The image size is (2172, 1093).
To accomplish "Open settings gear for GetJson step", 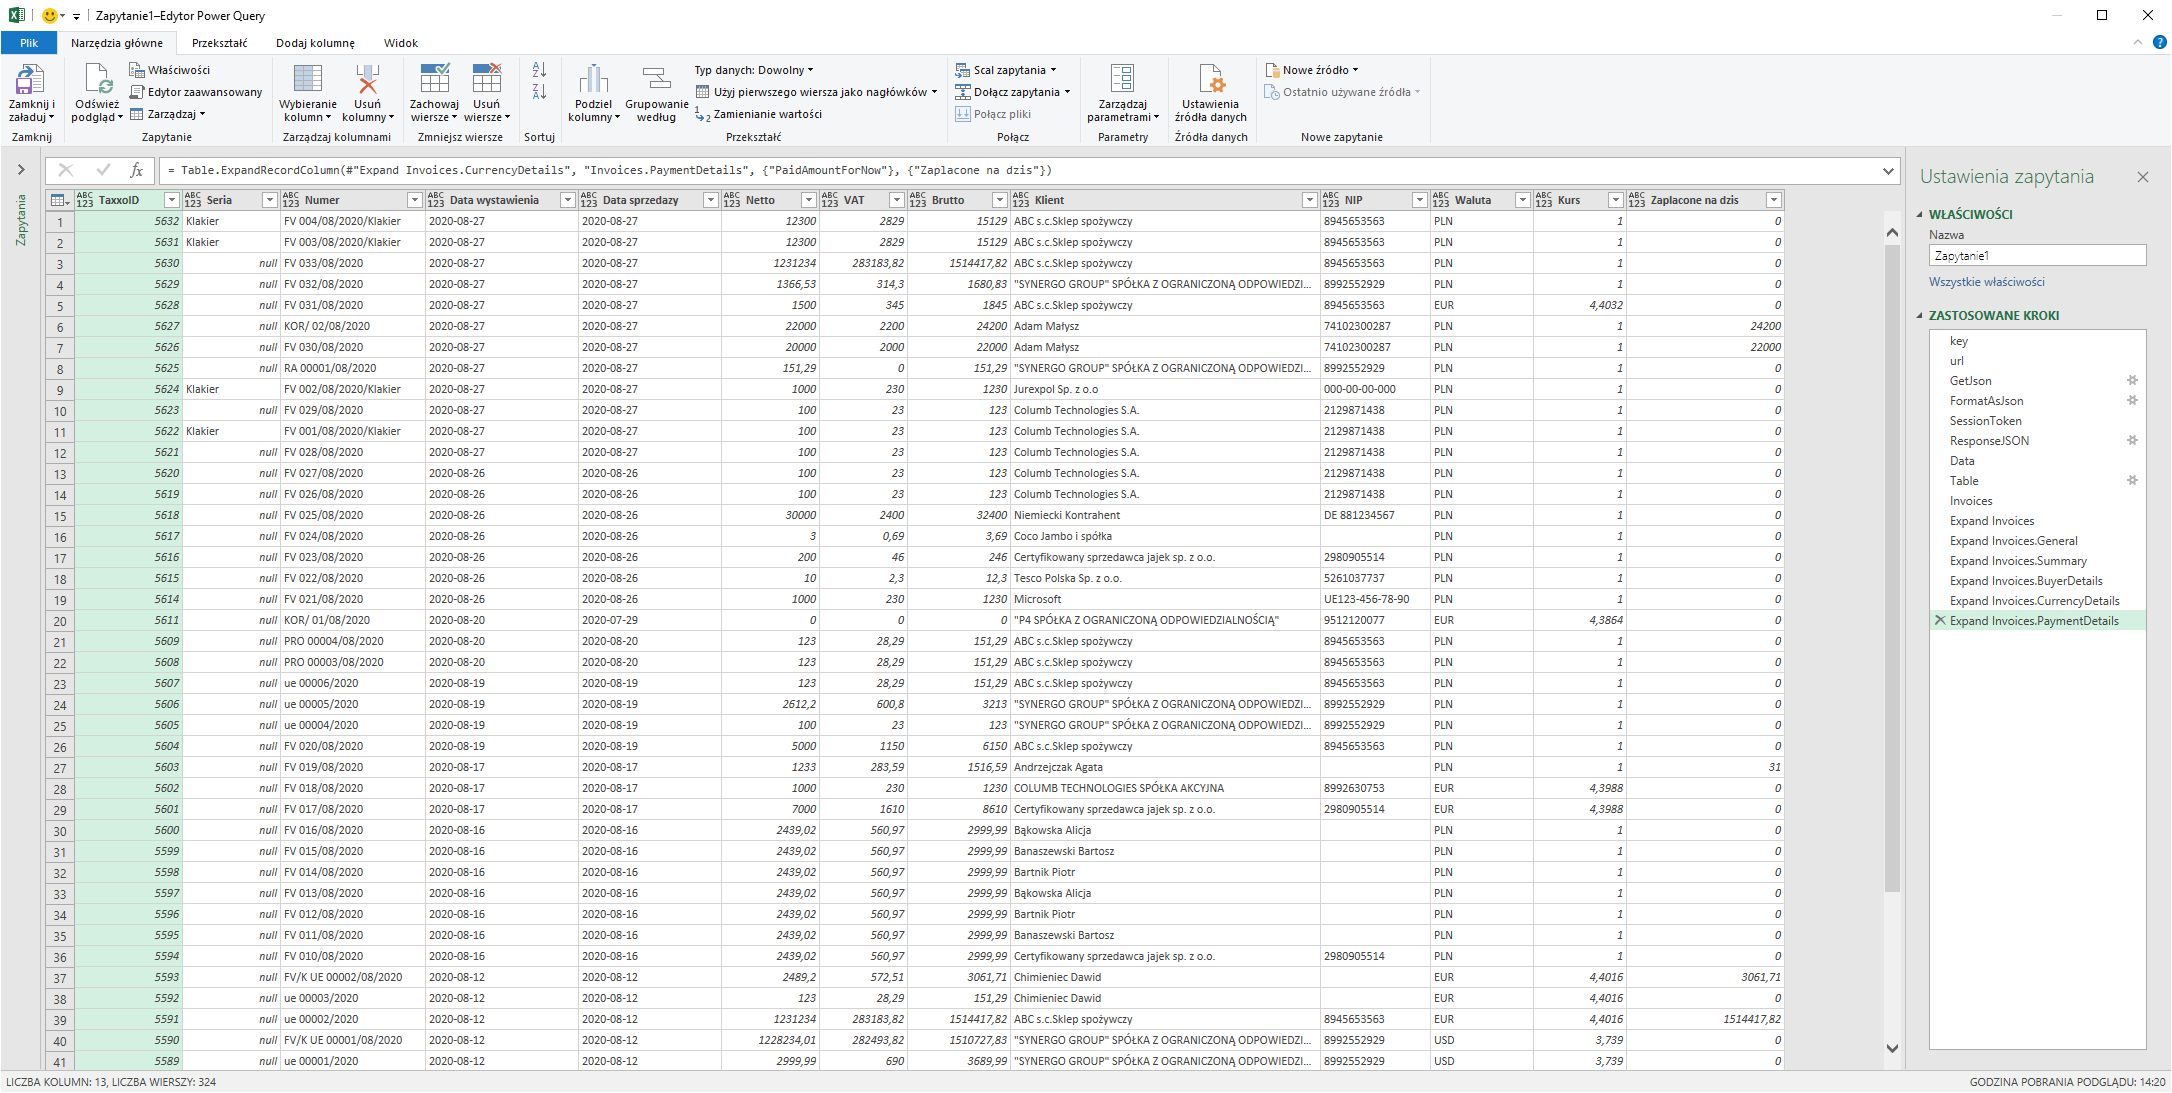I will tap(2131, 380).
